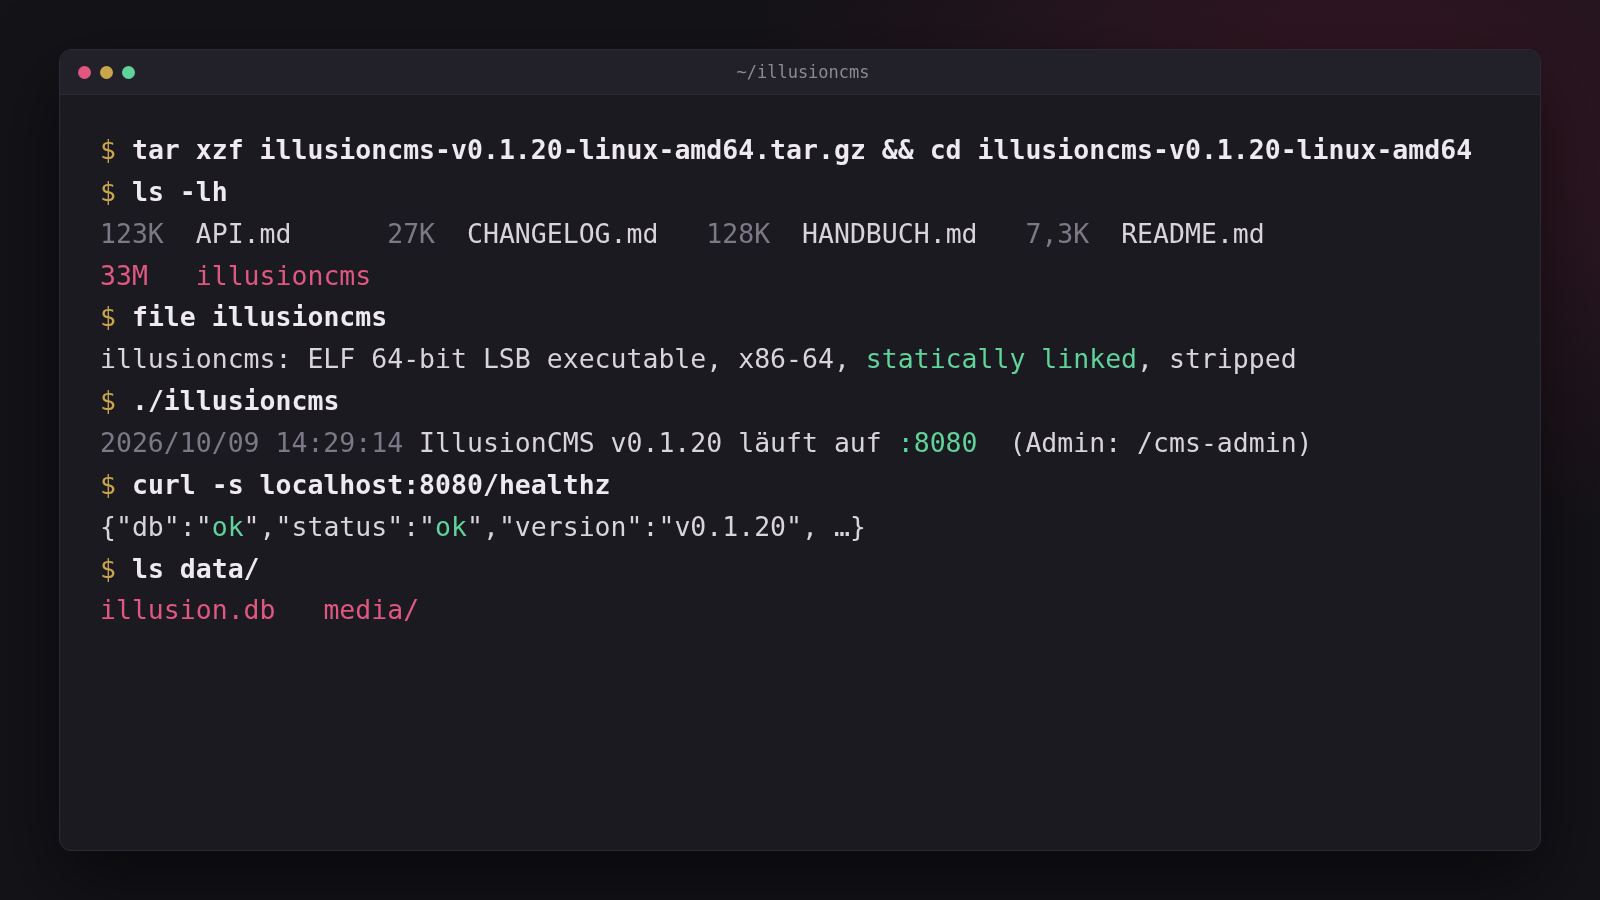This screenshot has width=1600, height=900.
Task: Click the 'ls data/' command
Action: 195,569
